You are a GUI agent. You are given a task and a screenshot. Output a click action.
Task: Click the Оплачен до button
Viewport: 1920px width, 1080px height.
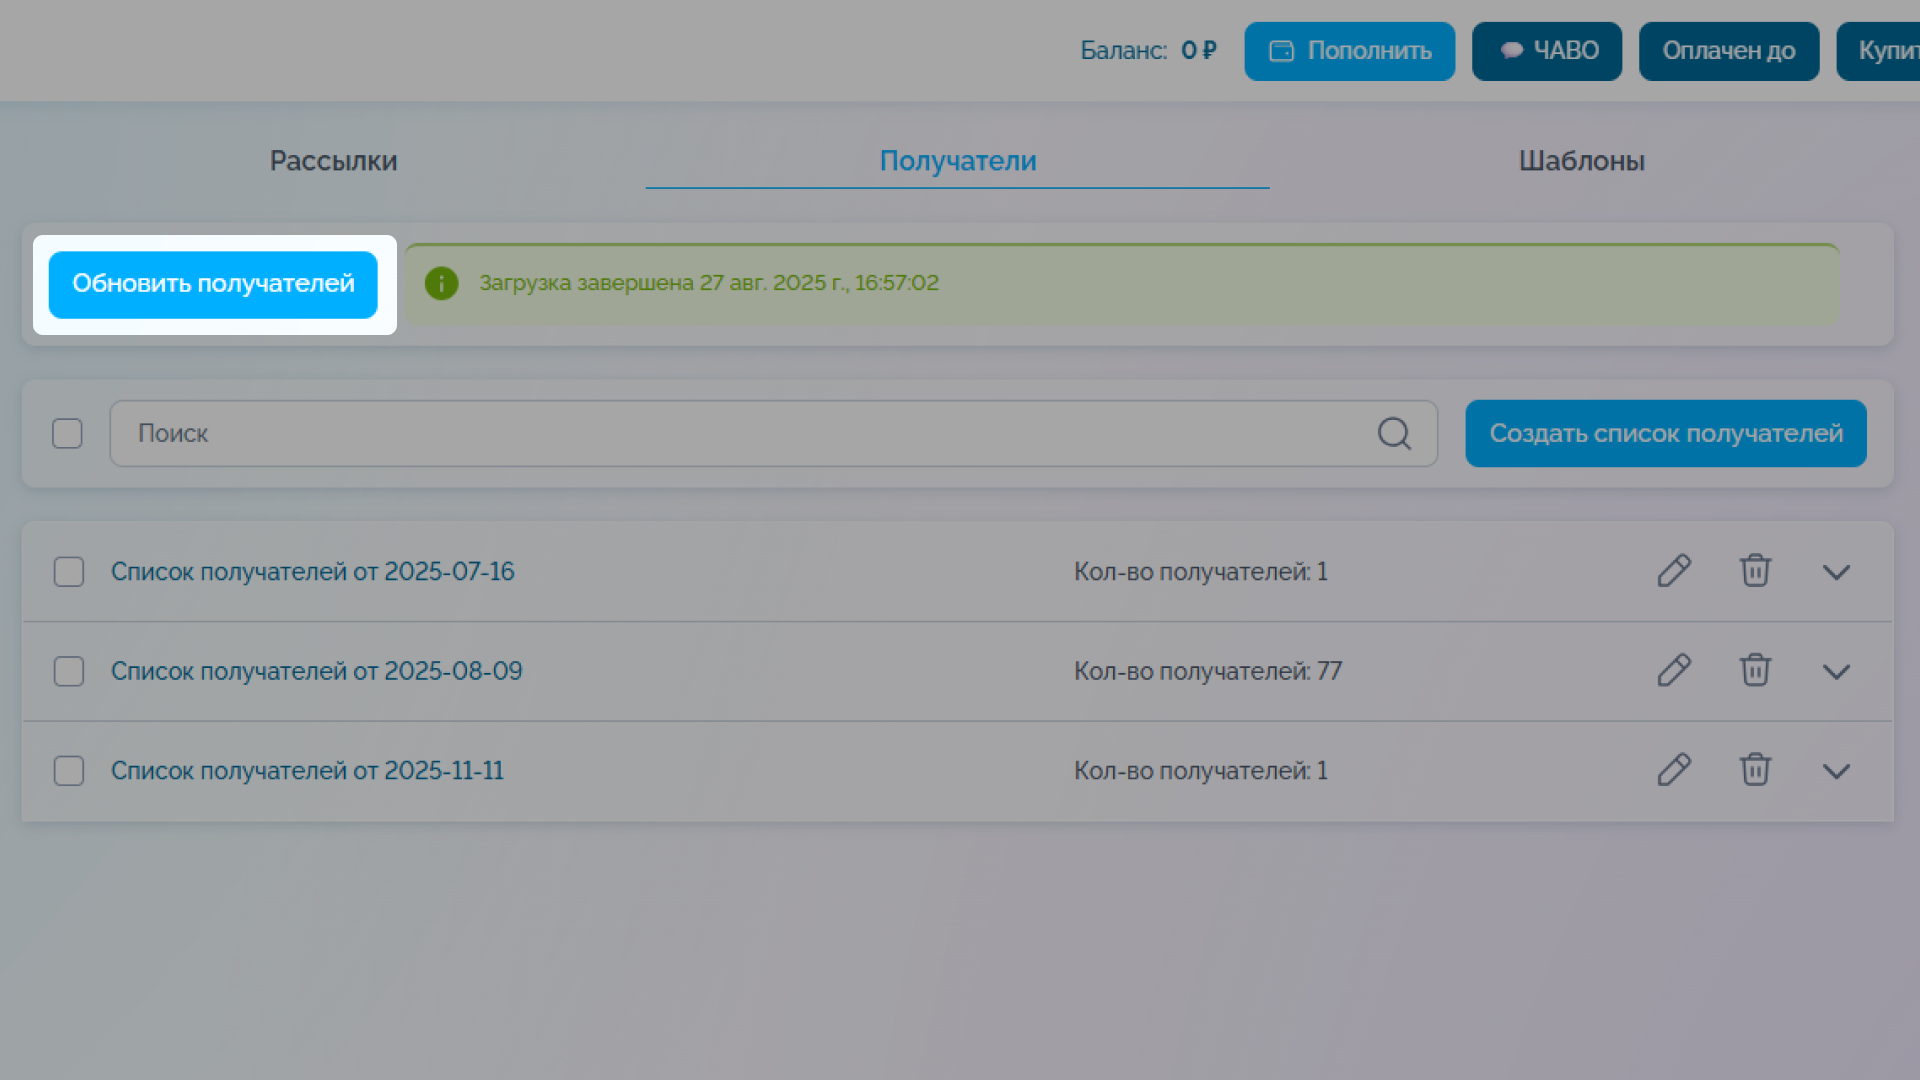click(1728, 51)
